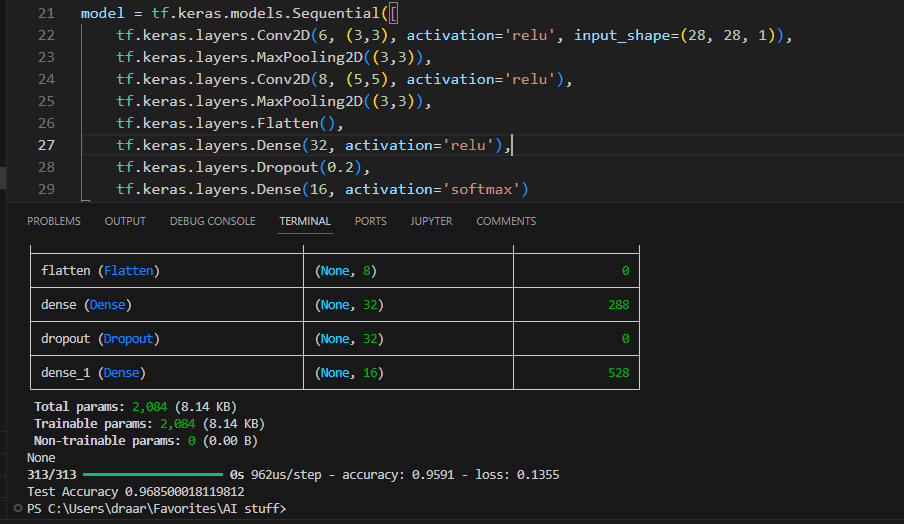Click the dense_1 (Dense) table cell
This screenshot has width=904, height=524.
click(93, 373)
